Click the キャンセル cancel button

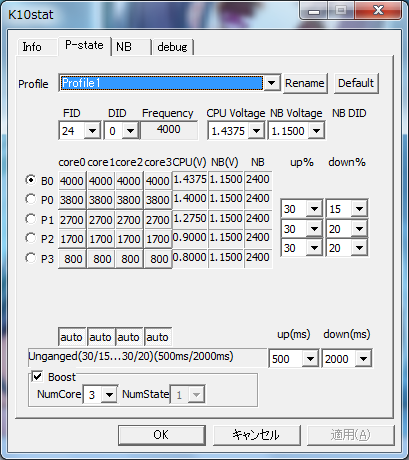(256, 435)
